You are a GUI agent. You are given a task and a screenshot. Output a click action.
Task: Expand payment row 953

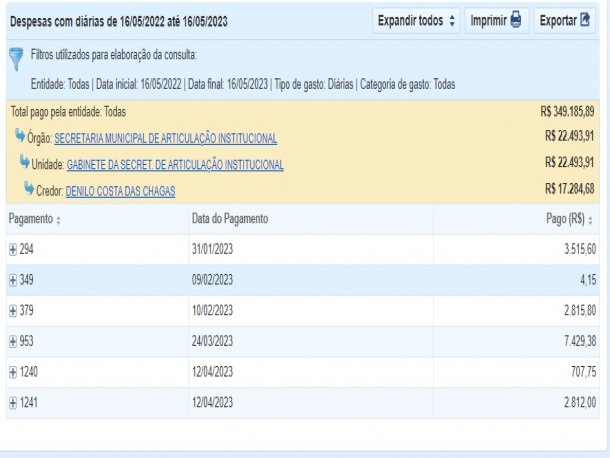pos(12,341)
